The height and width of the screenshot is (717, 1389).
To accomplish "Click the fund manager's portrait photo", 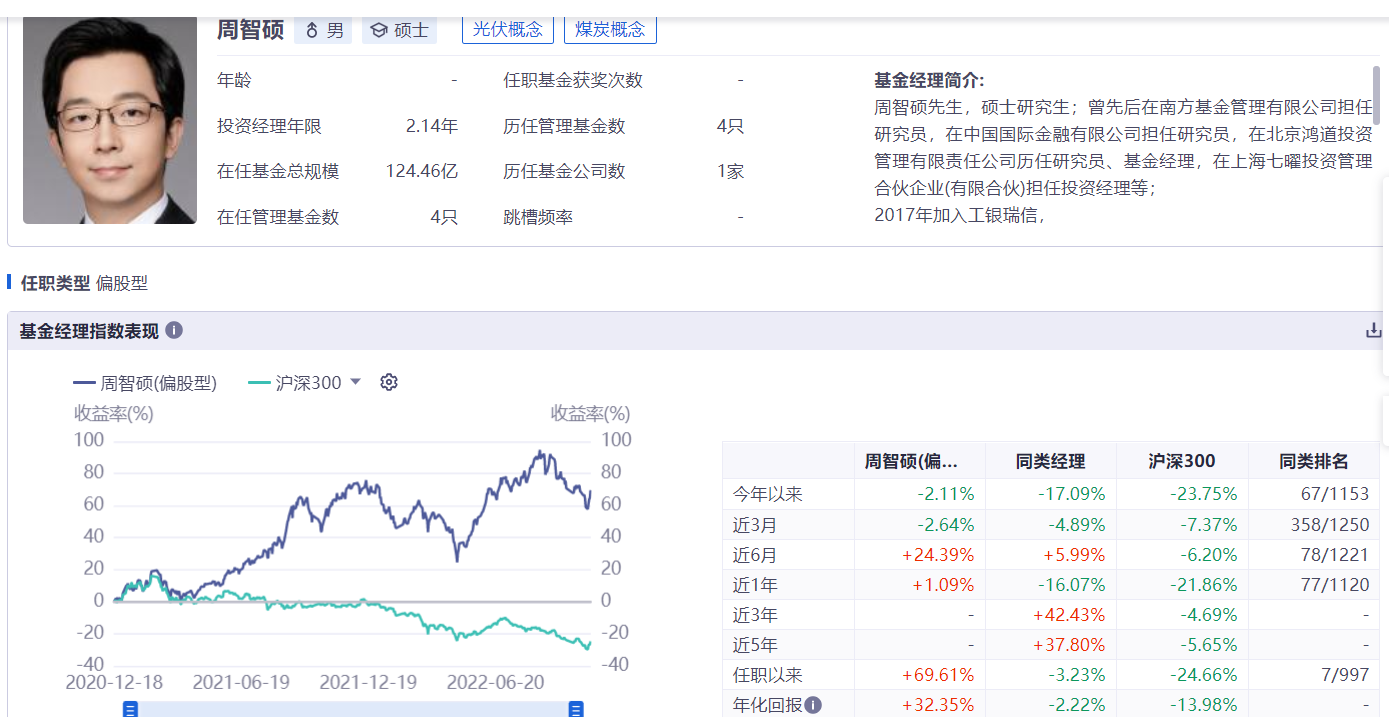I will 110,120.
